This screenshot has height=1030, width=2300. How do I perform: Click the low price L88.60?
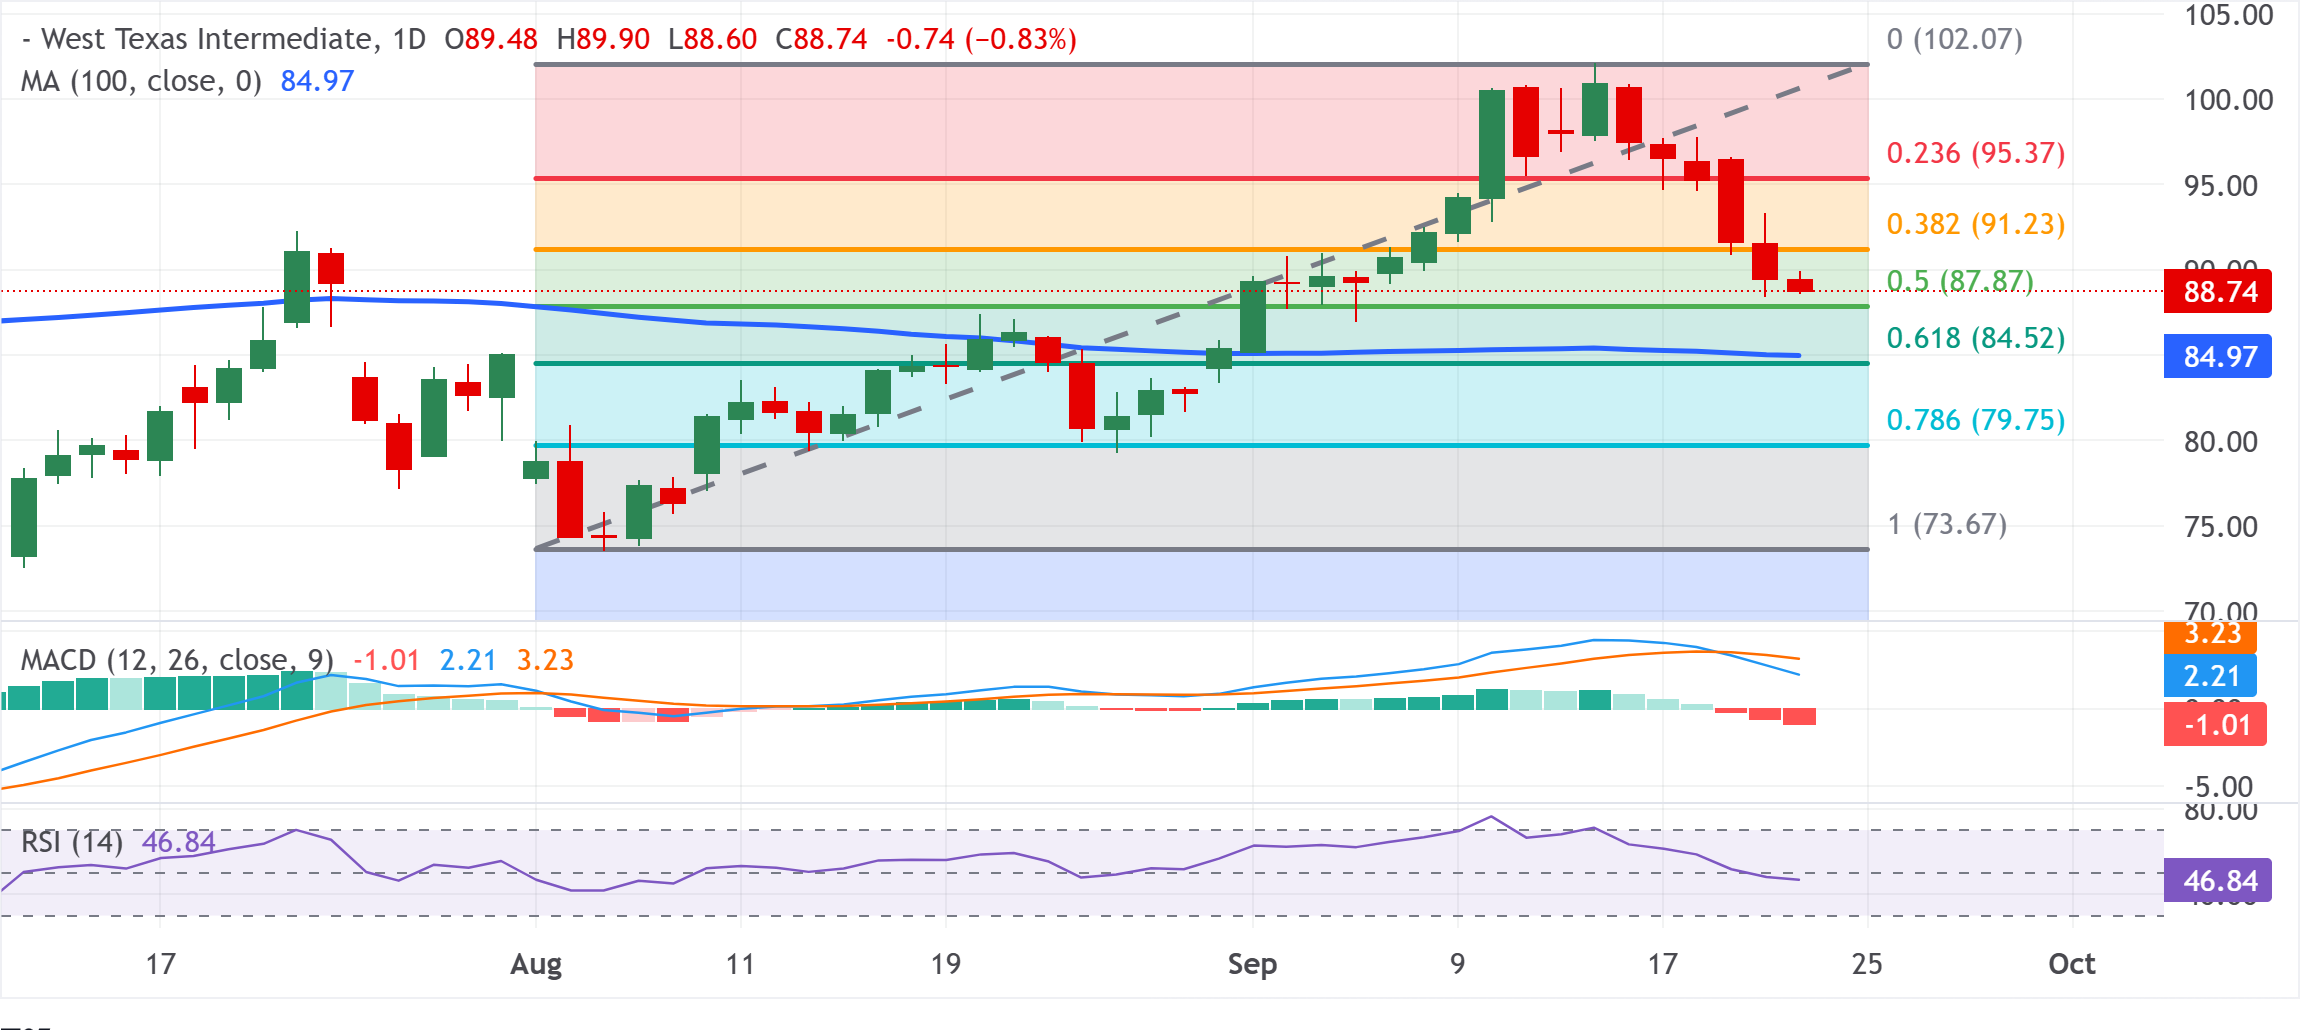point(713,39)
